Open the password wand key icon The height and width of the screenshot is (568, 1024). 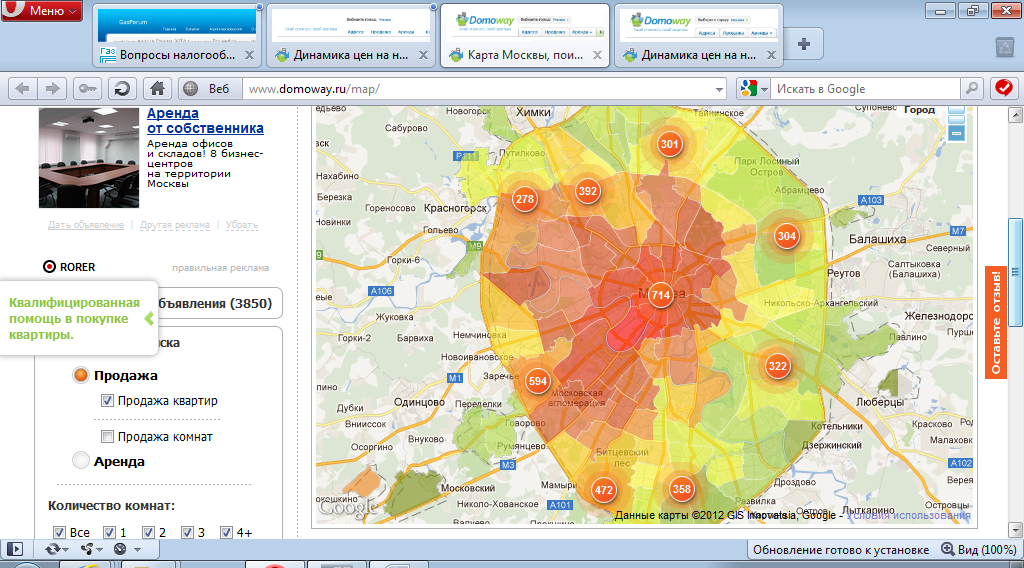(87, 89)
